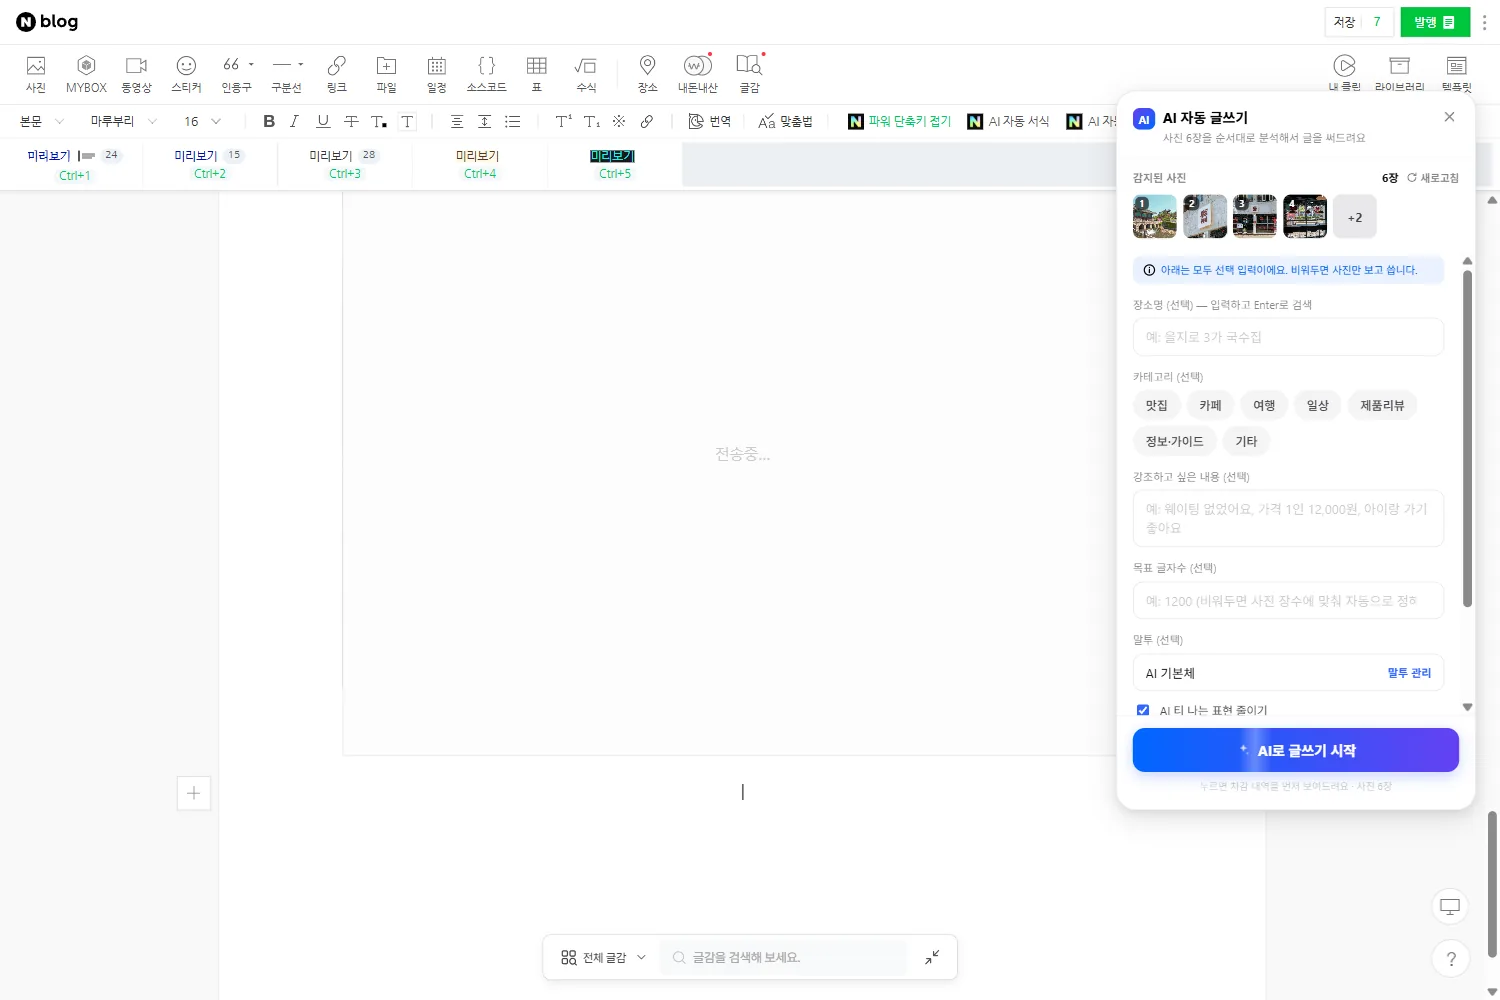Insert a photo with the 사진 icon
Viewport: 1500px width, 1000px height.
[x=36, y=74]
